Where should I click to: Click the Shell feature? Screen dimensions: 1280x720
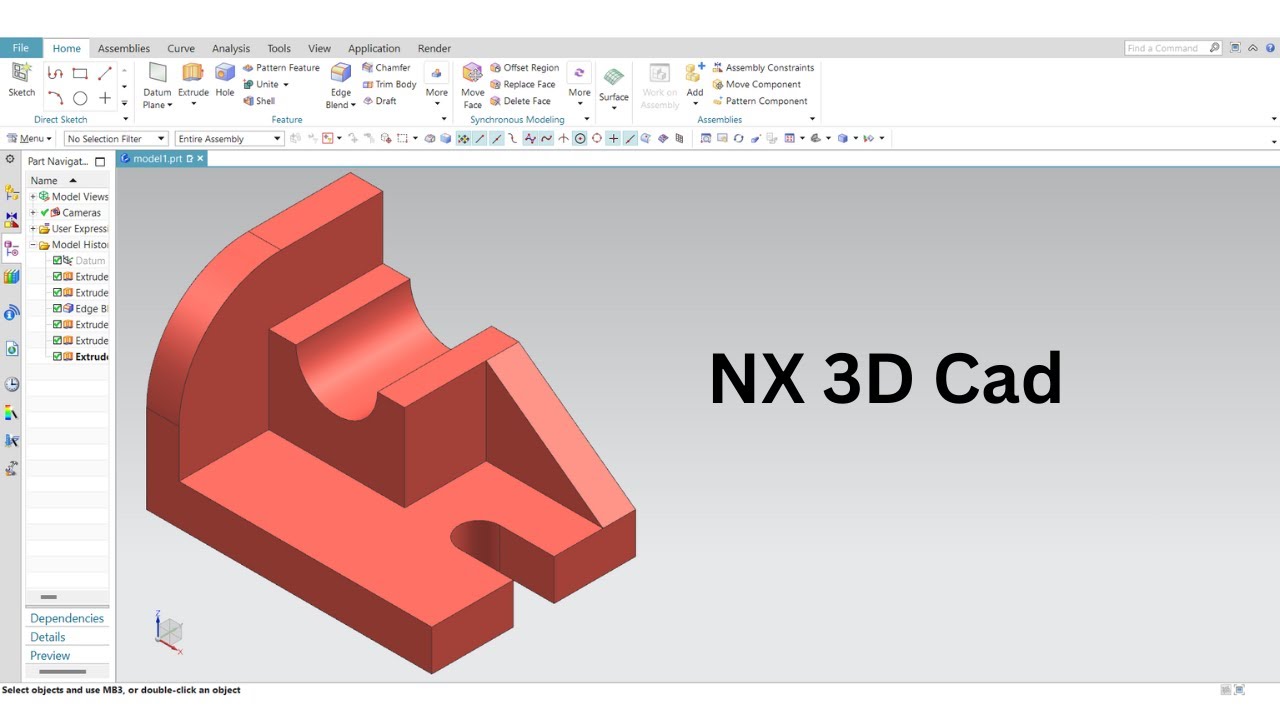click(x=259, y=100)
